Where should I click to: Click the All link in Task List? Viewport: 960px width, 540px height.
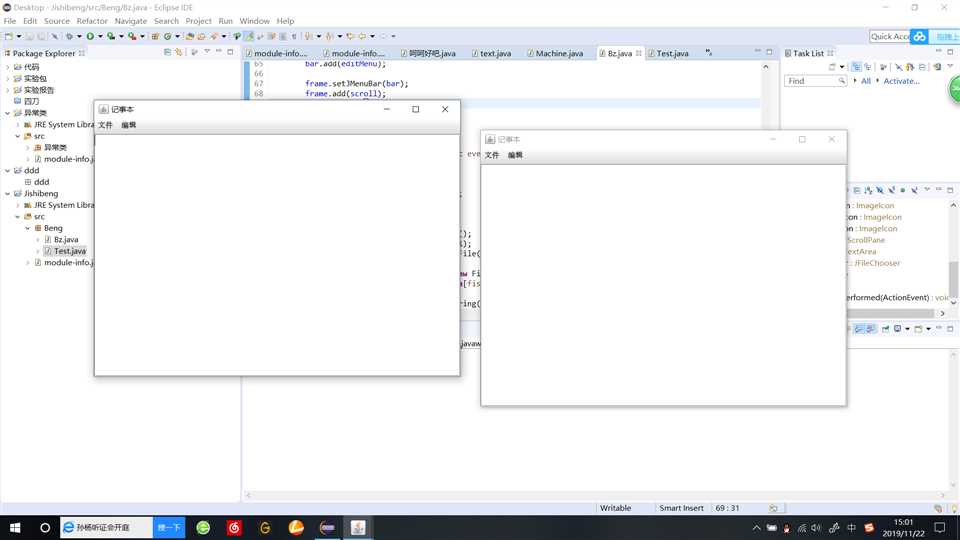click(x=866, y=81)
